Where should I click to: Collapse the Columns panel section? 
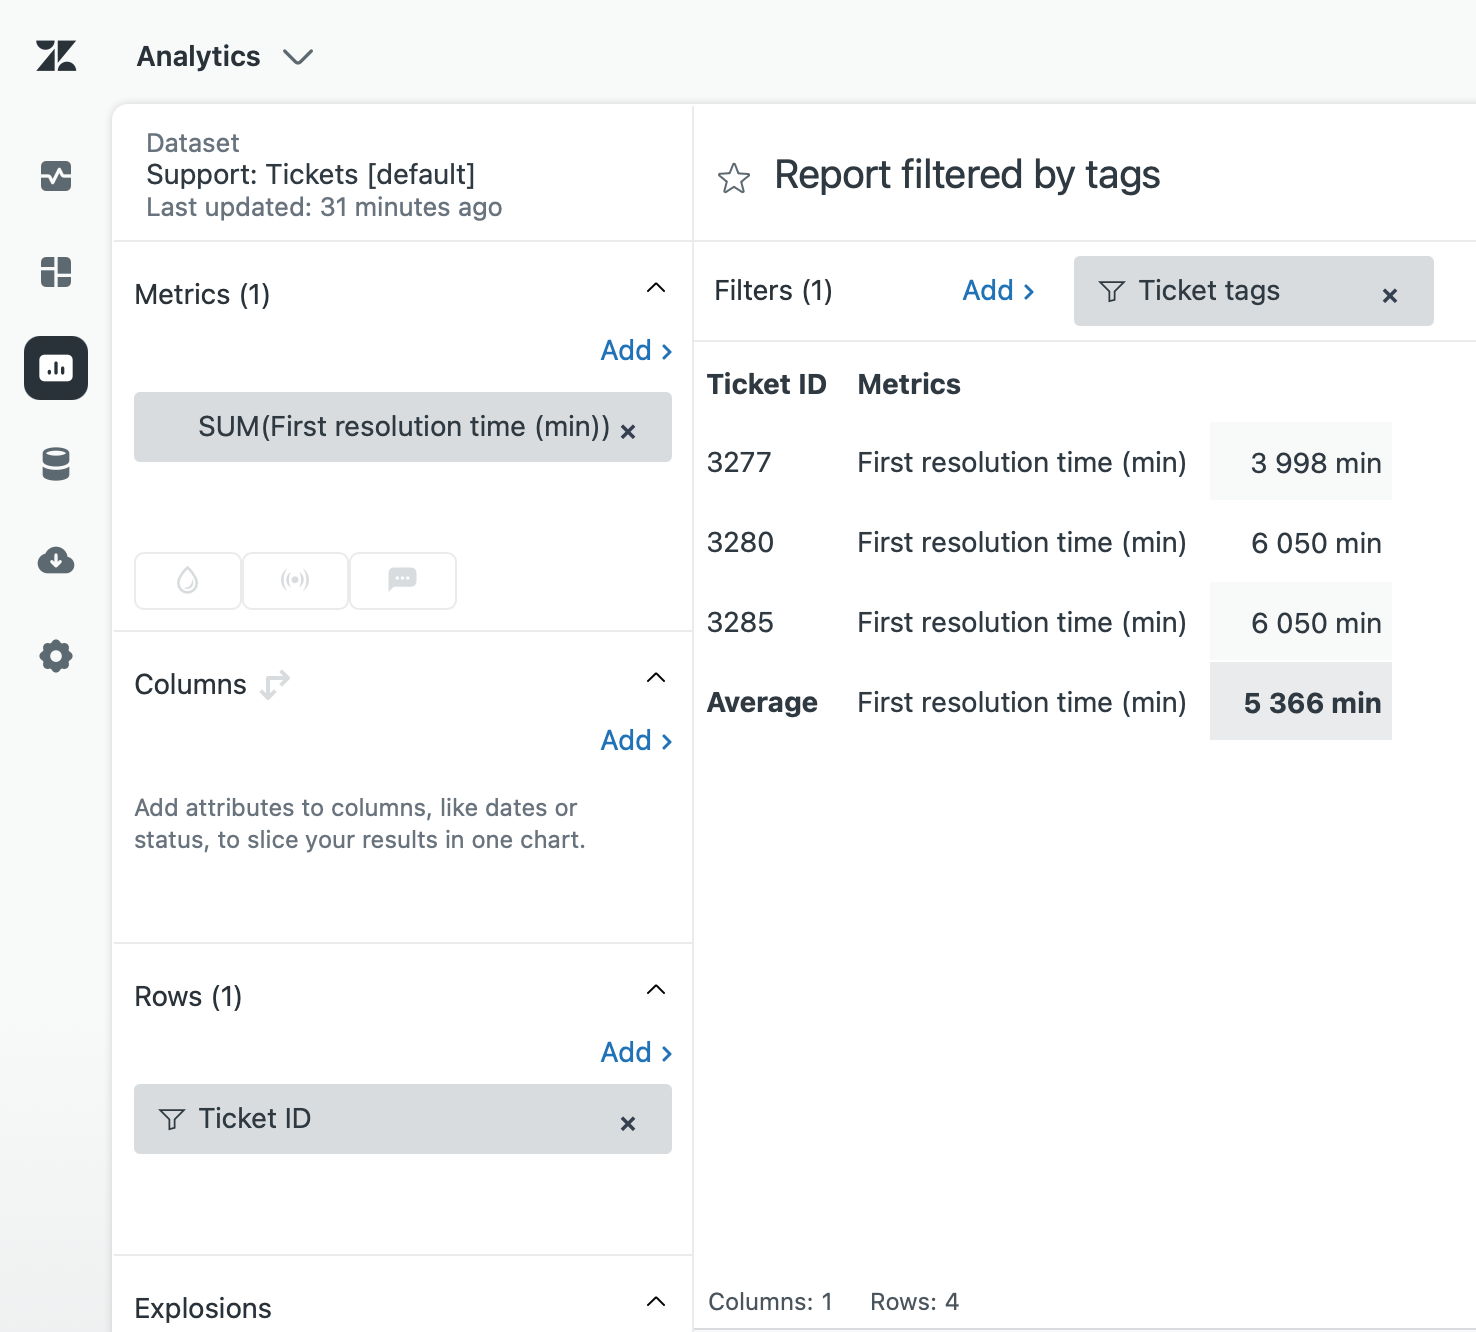coord(656,679)
